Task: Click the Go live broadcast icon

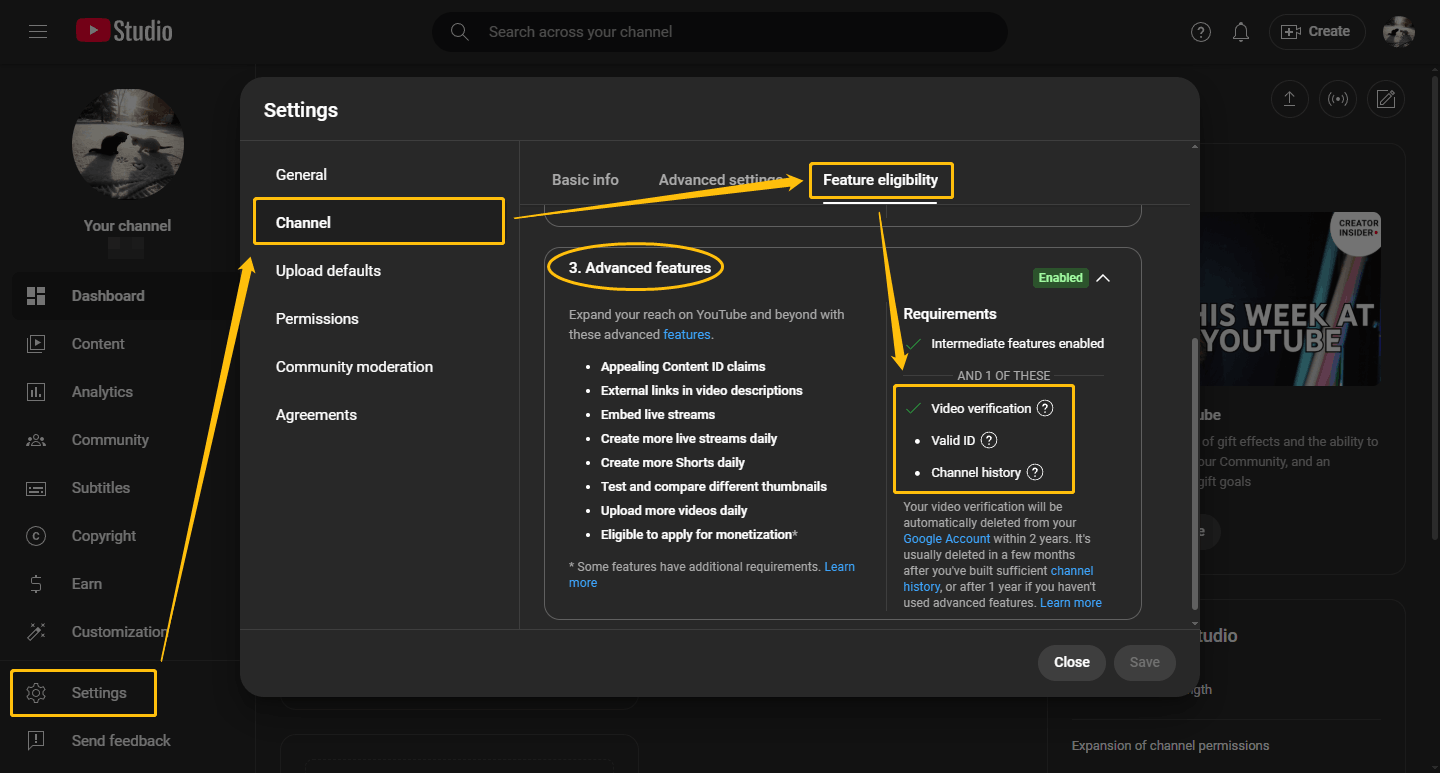Action: coord(1338,99)
